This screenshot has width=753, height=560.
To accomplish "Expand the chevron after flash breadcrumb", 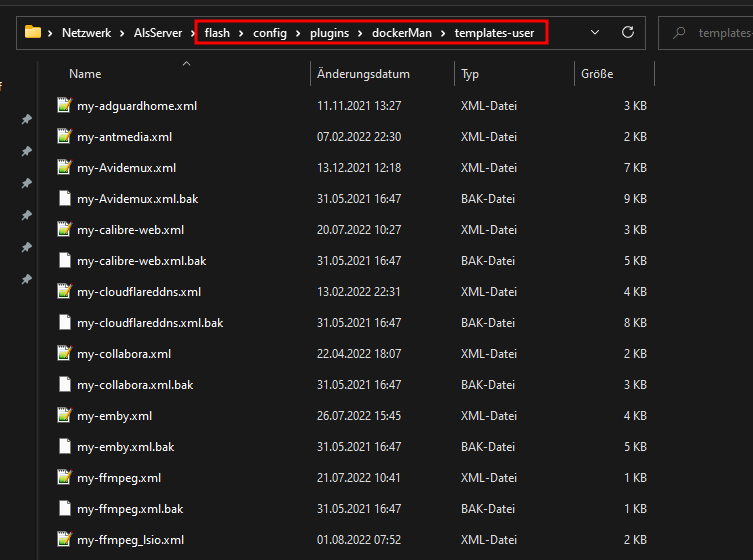I will 241,33.
